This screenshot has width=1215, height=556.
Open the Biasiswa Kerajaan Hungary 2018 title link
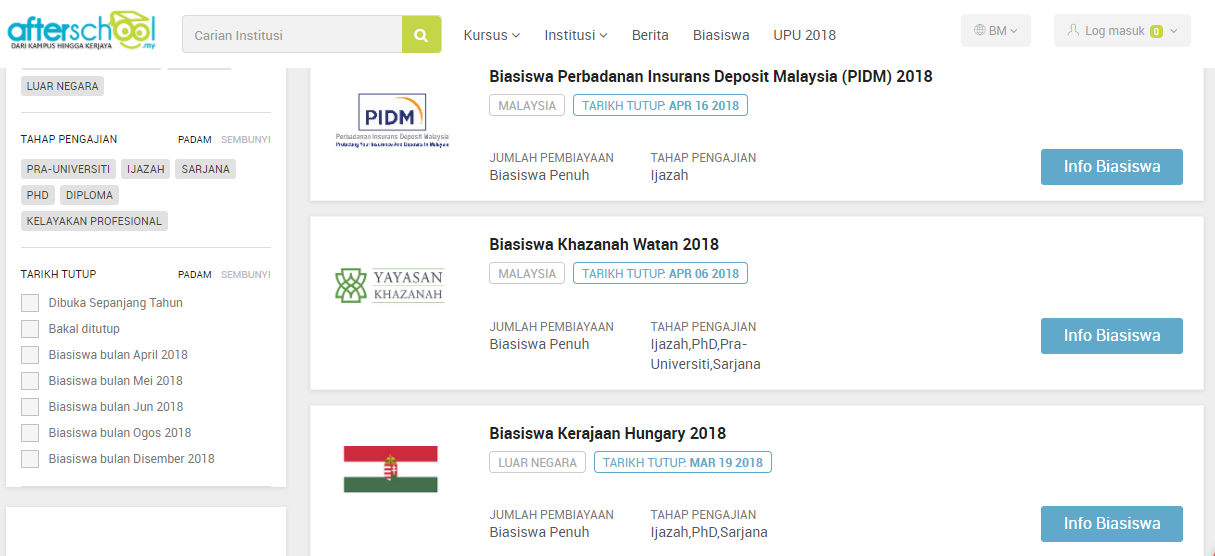click(607, 433)
